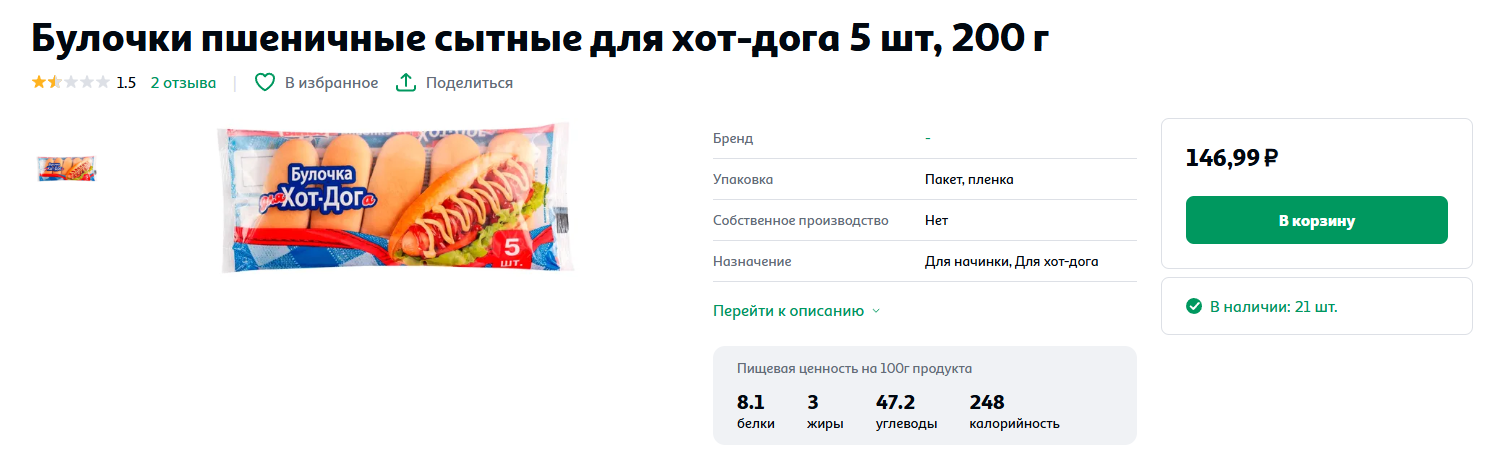Image resolution: width=1498 pixels, height=458 pixels.
Task: Click the price 146,99 ₽
Action: click(x=1232, y=157)
